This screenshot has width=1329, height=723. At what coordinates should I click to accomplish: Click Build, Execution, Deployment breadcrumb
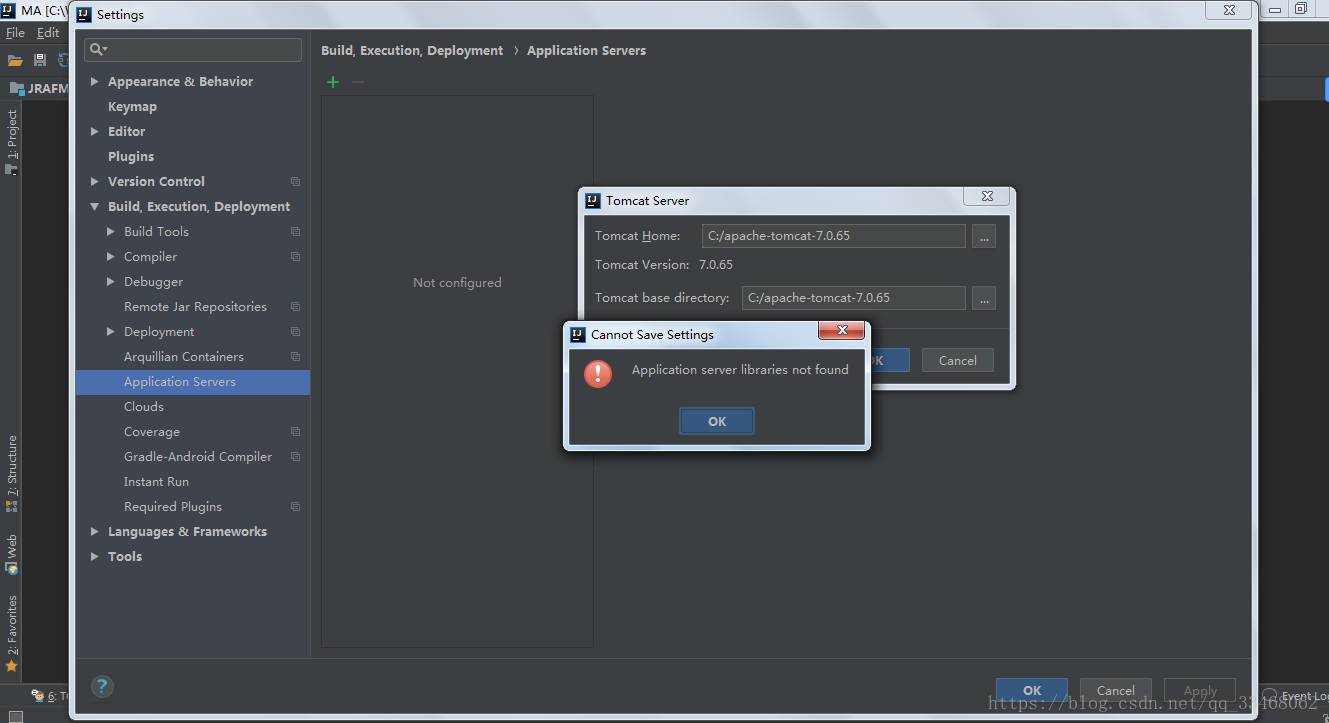click(x=412, y=50)
